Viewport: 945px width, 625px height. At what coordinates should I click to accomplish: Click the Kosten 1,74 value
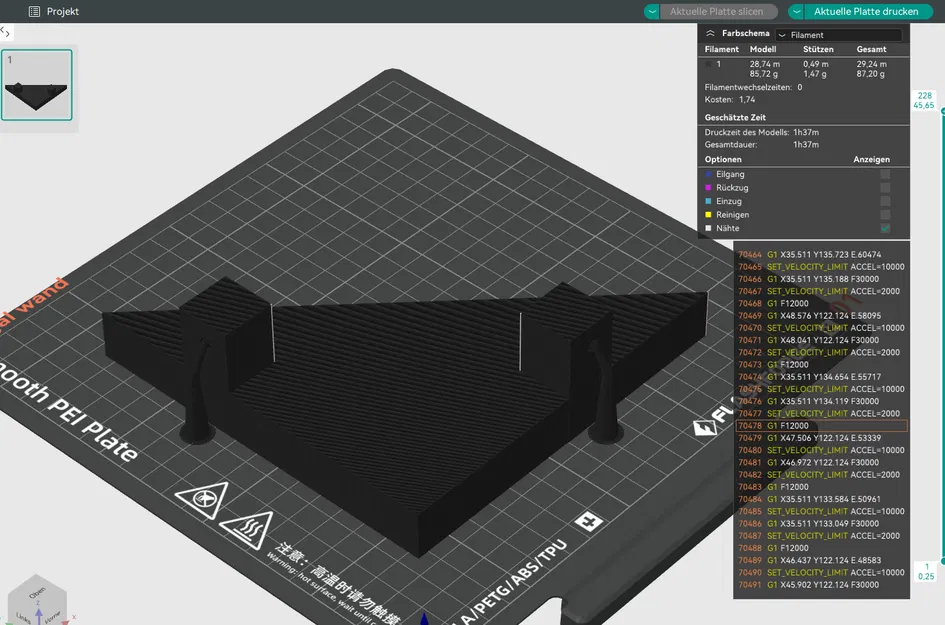click(747, 99)
